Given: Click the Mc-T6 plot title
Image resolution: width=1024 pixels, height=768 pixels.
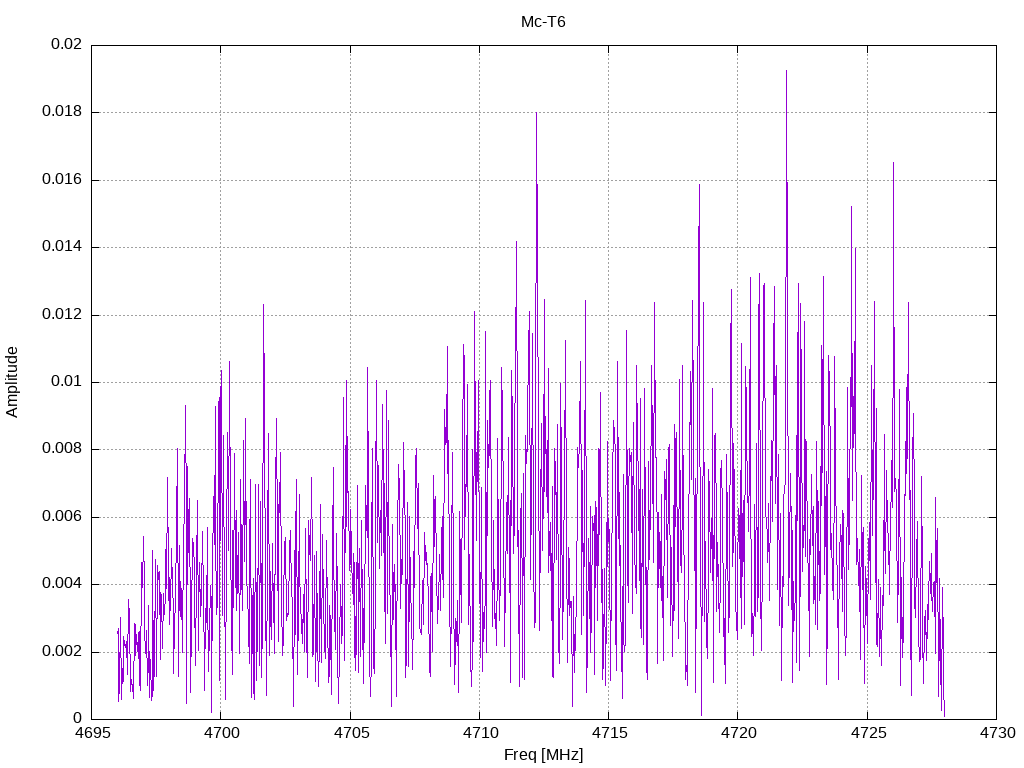Looking at the screenshot, I should click(x=543, y=22).
